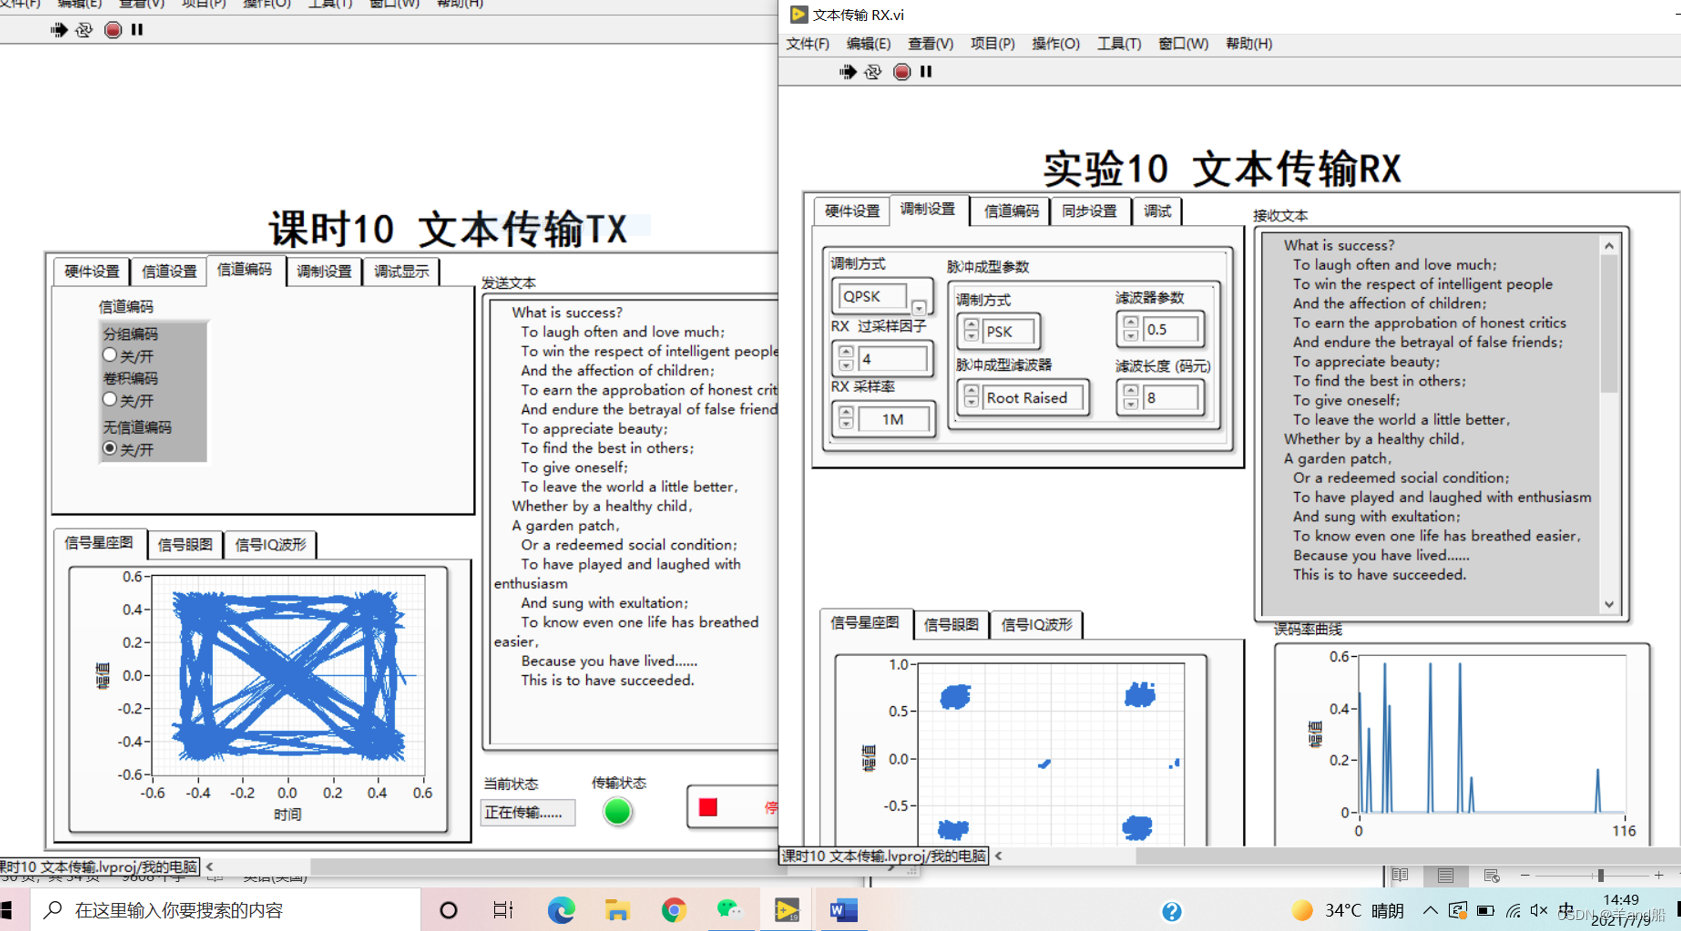Switch to TX 调试显示 tab
Image resolution: width=1681 pixels, height=931 pixels.
pos(401,271)
